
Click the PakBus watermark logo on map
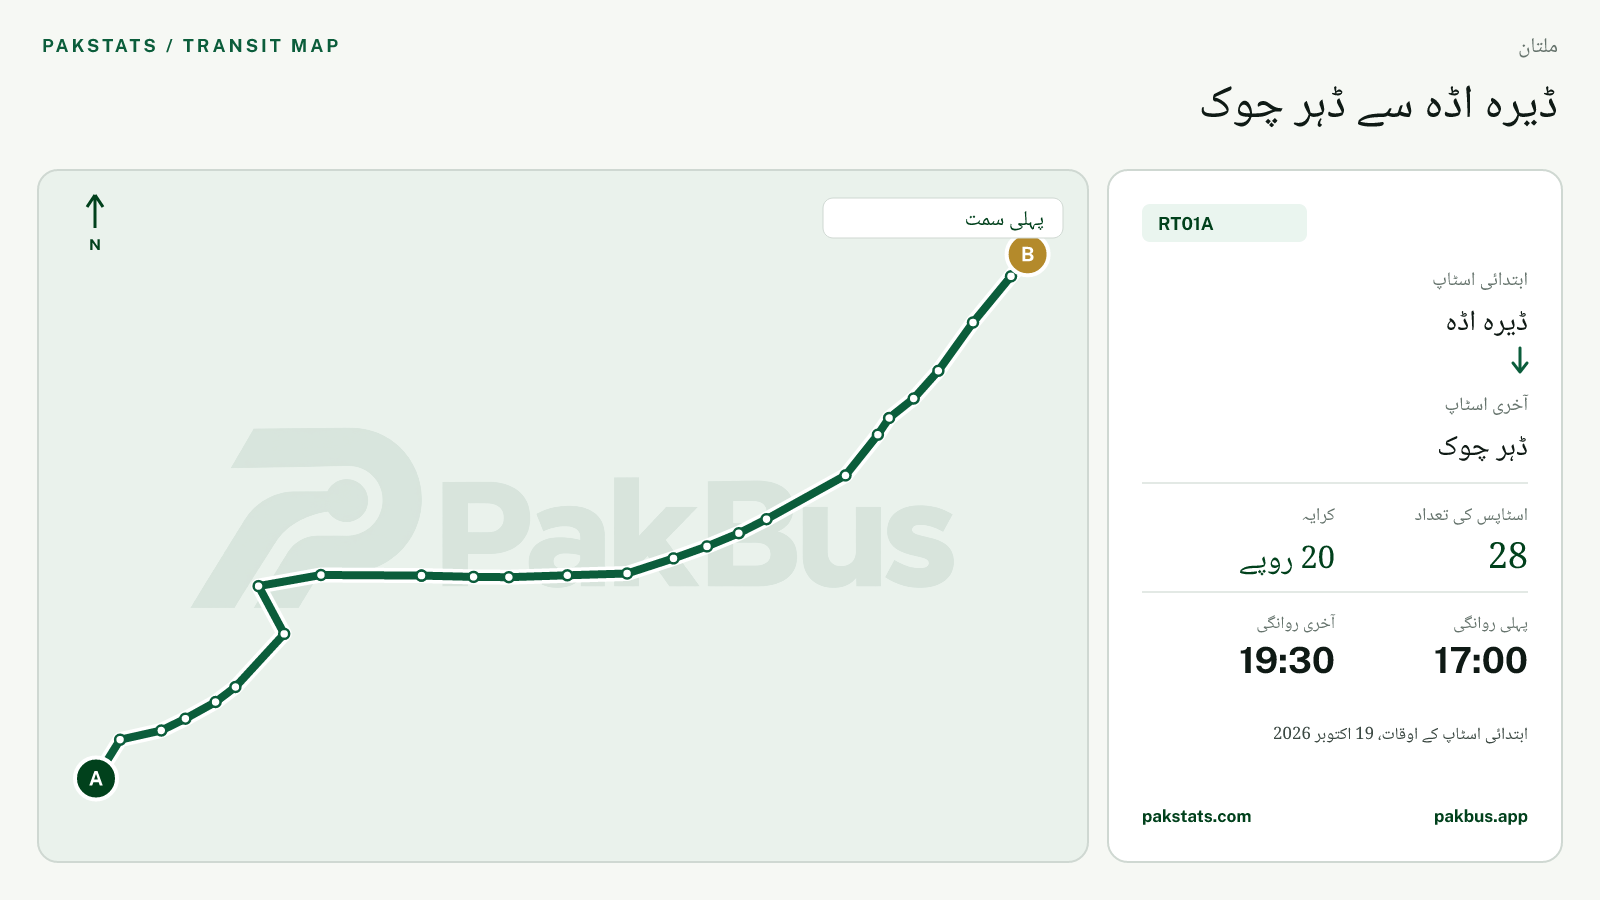coord(572,518)
